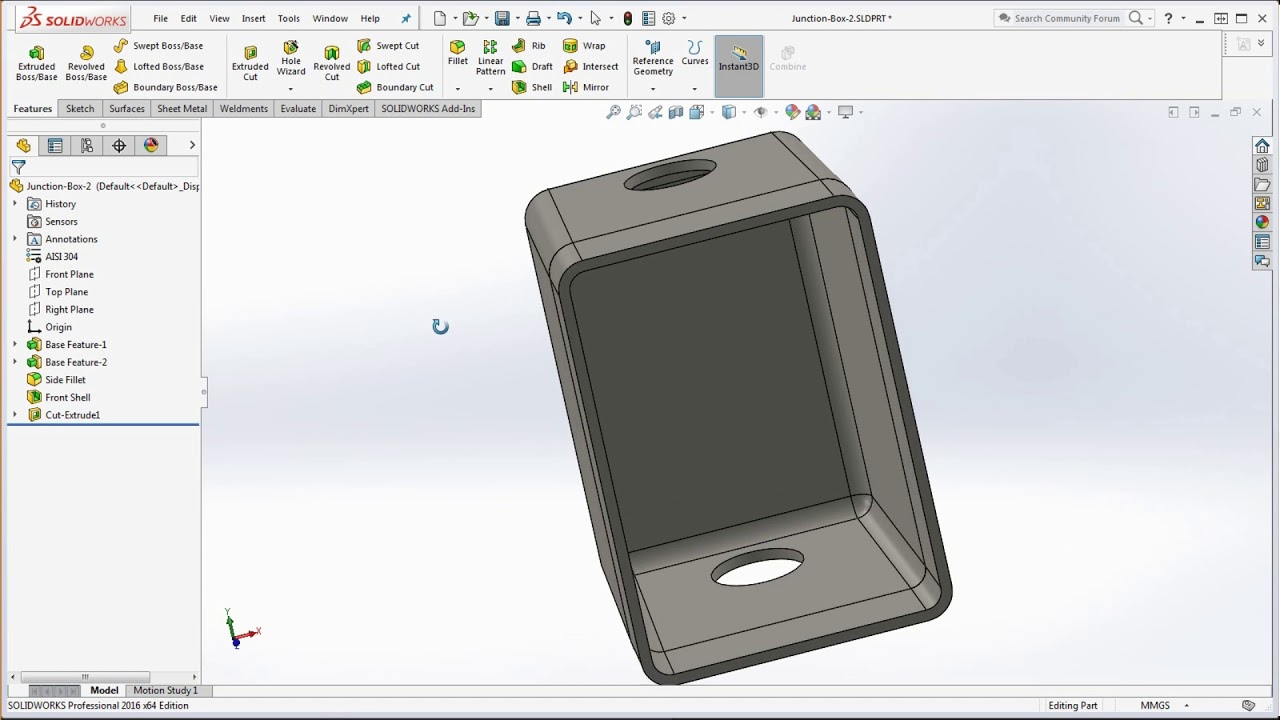1280x720 pixels.
Task: Select the Front Shell feature
Action: click(x=59, y=397)
